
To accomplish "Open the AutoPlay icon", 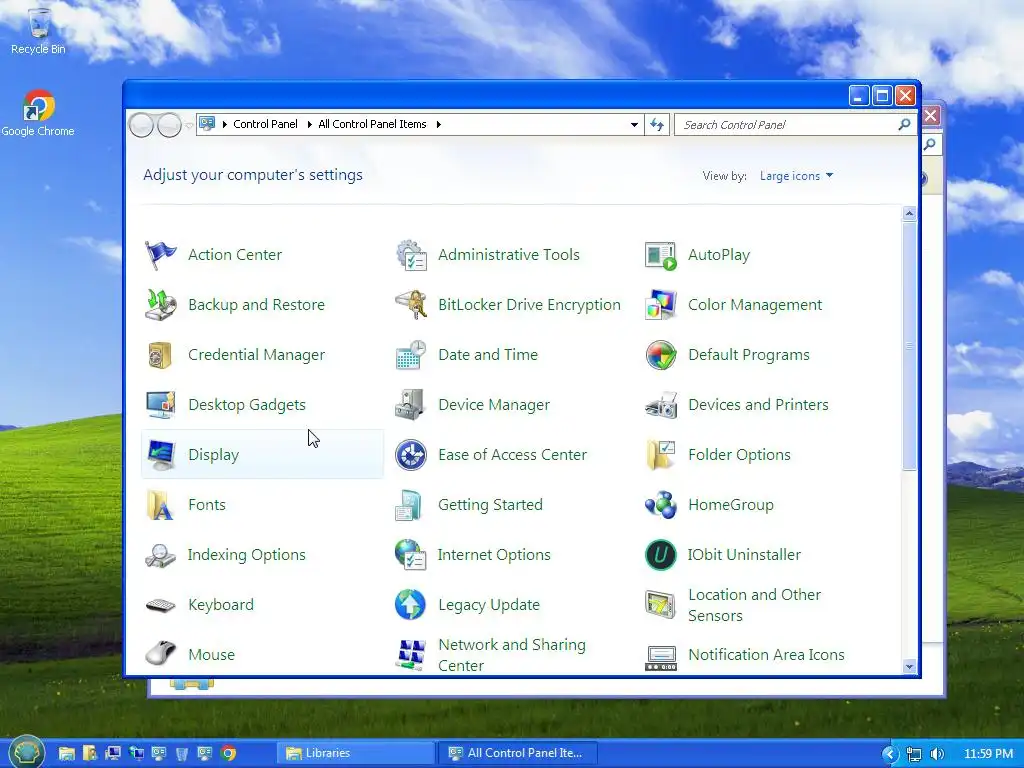I will 661,255.
